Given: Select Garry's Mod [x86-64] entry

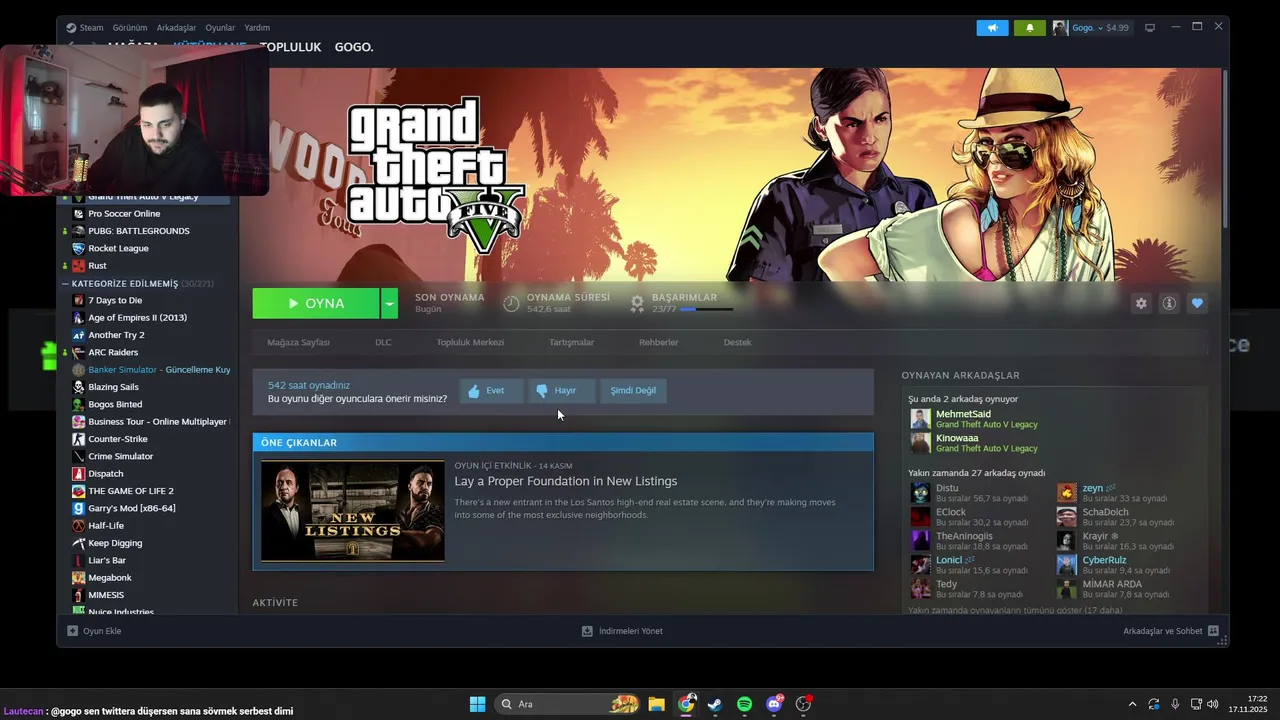Looking at the screenshot, I should [132, 508].
